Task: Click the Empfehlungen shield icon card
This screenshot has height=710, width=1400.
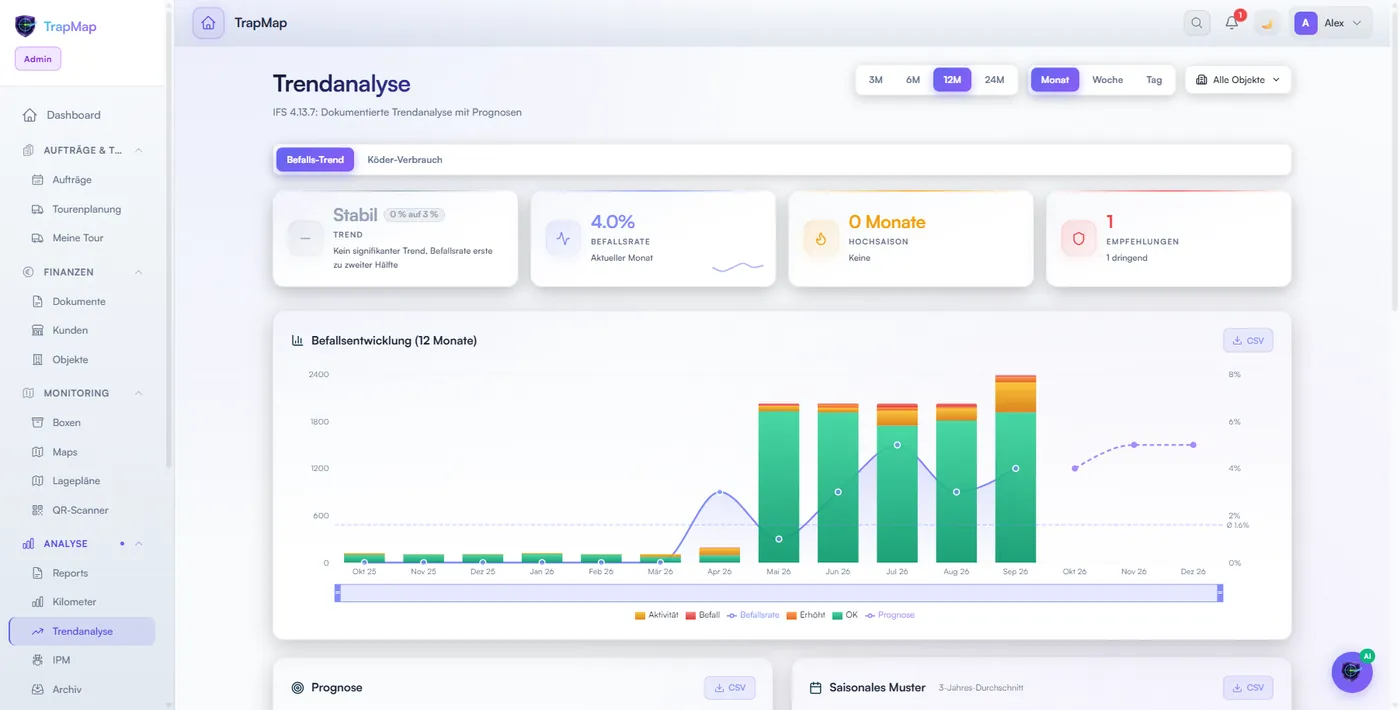Action: click(1078, 239)
